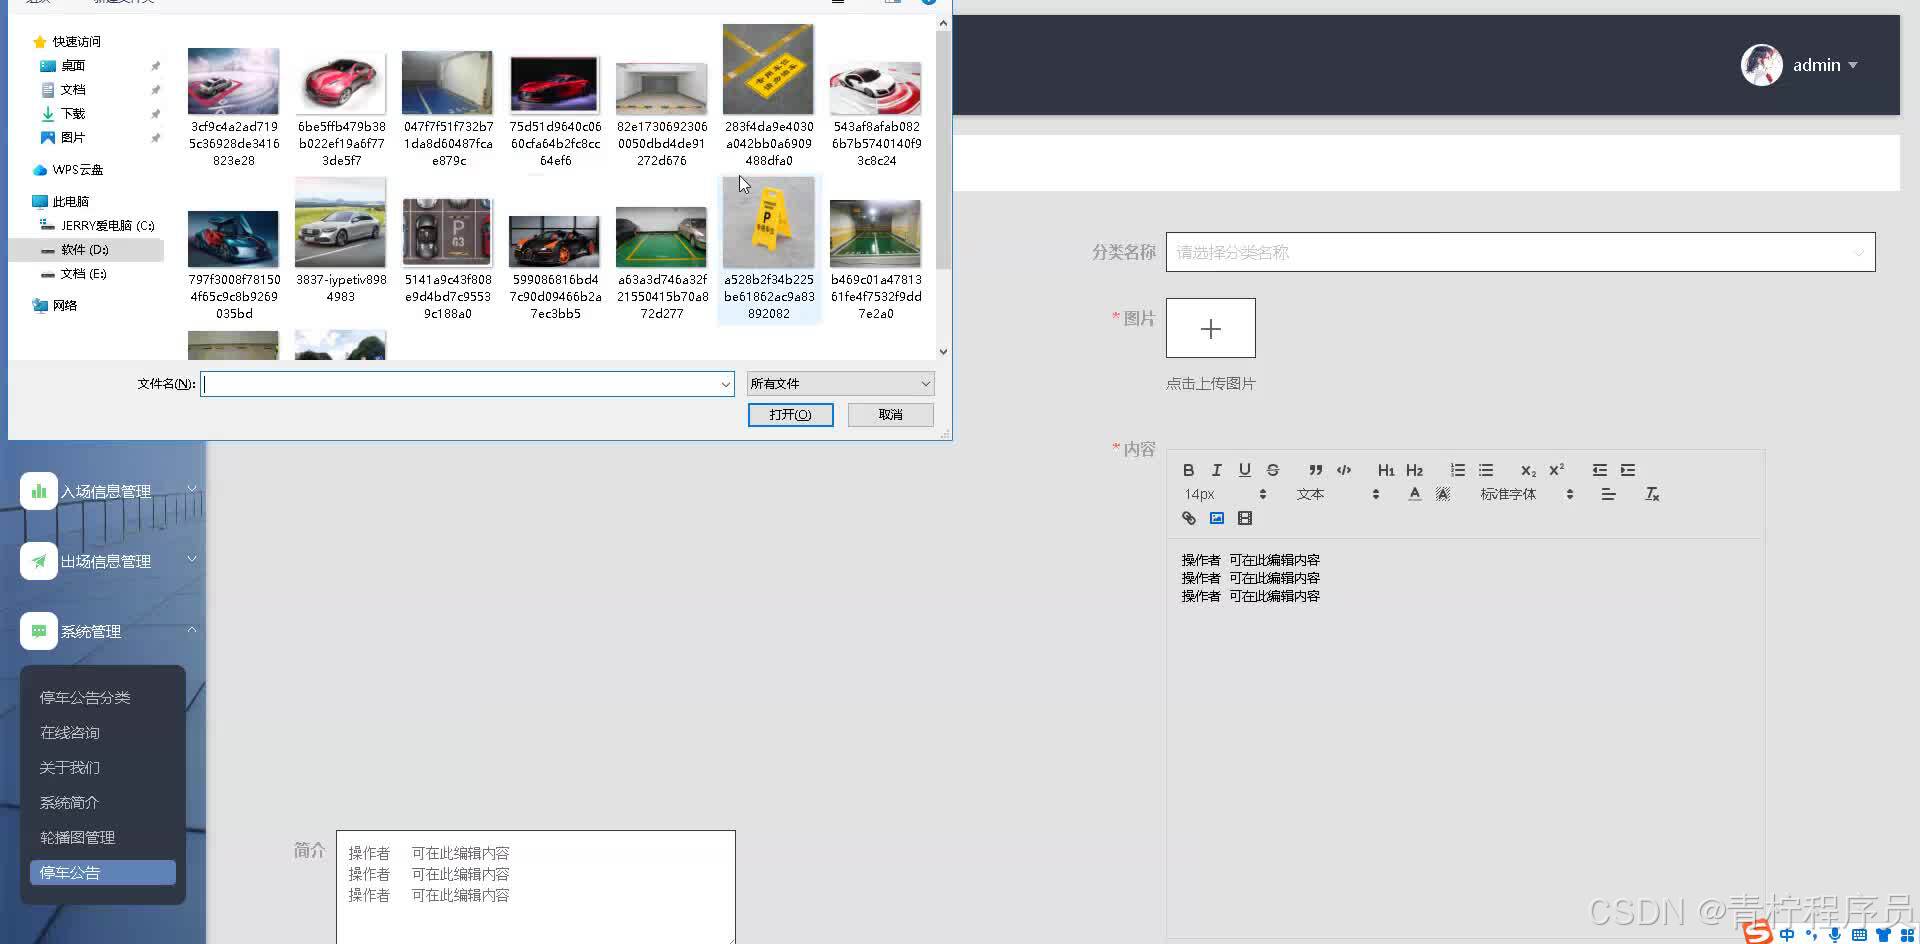Insert a code block via toolbar icon
Viewport: 1920px width, 944px height.
pyautogui.click(x=1344, y=470)
